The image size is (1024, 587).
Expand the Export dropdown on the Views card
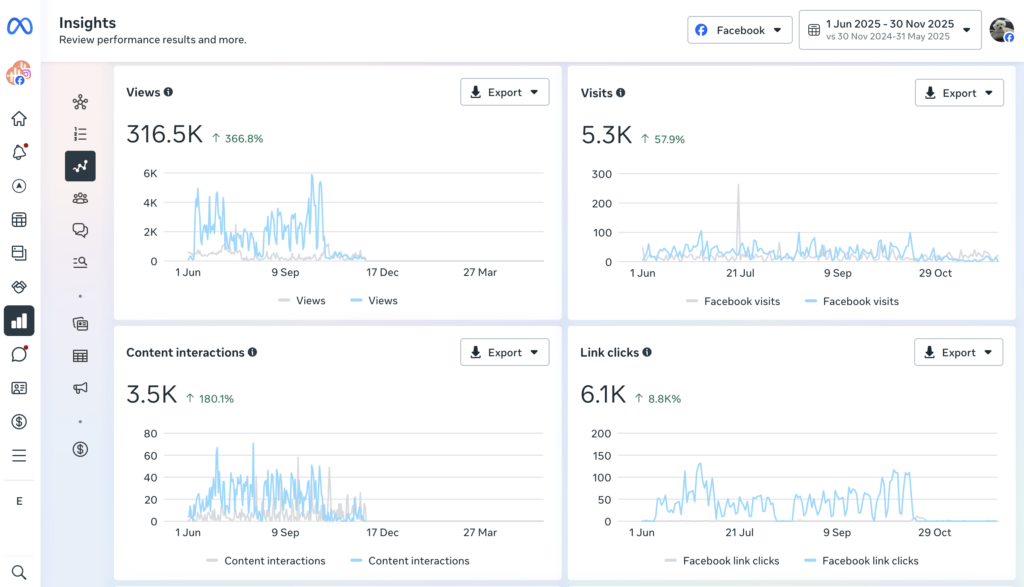504,91
